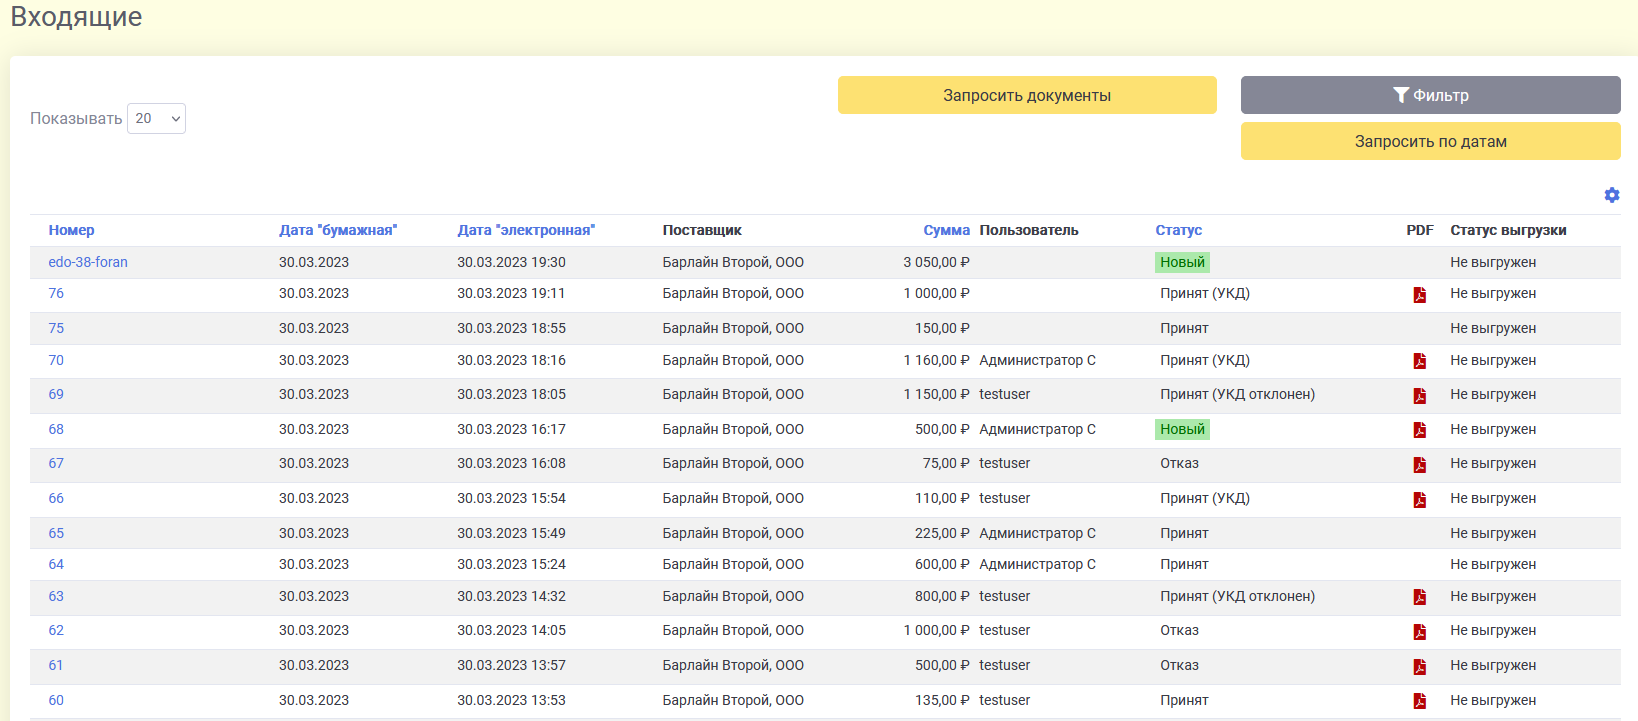Sort by Номер column header

point(71,230)
